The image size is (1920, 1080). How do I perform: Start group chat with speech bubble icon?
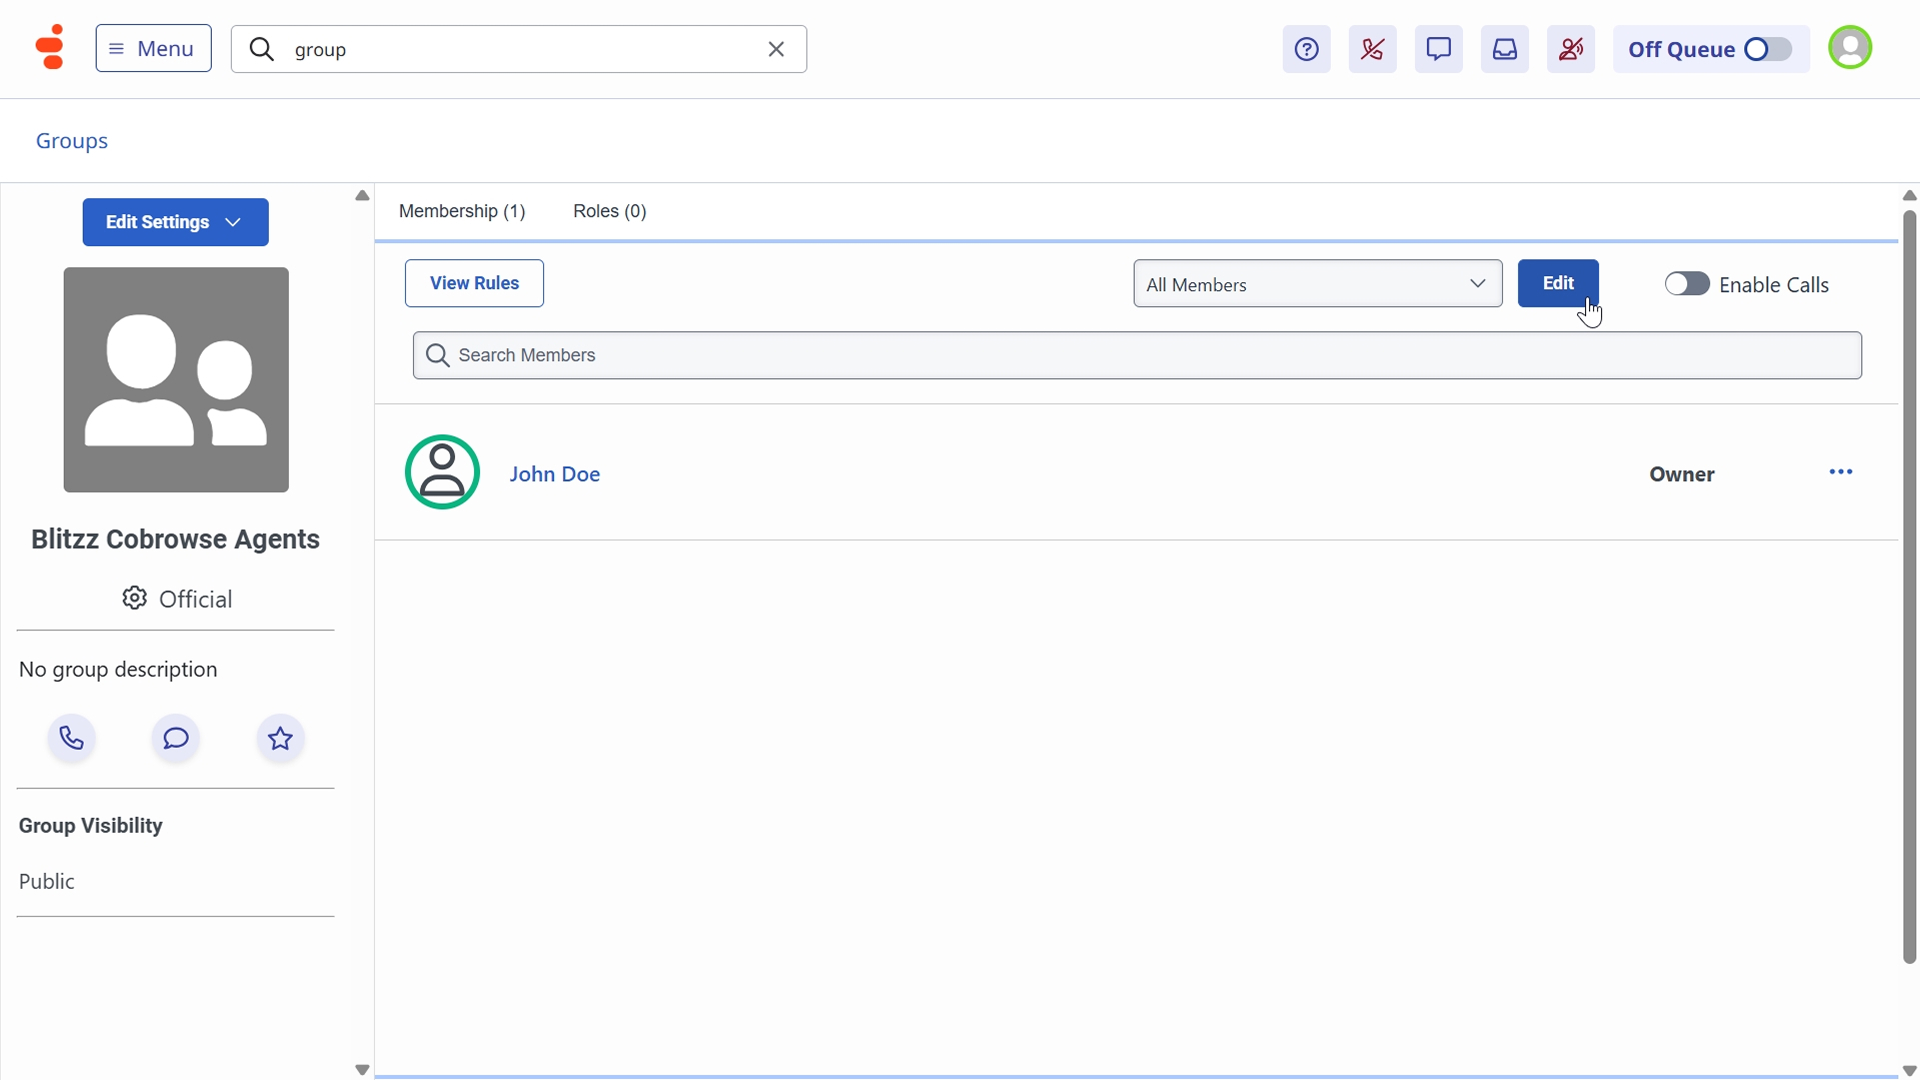(176, 738)
